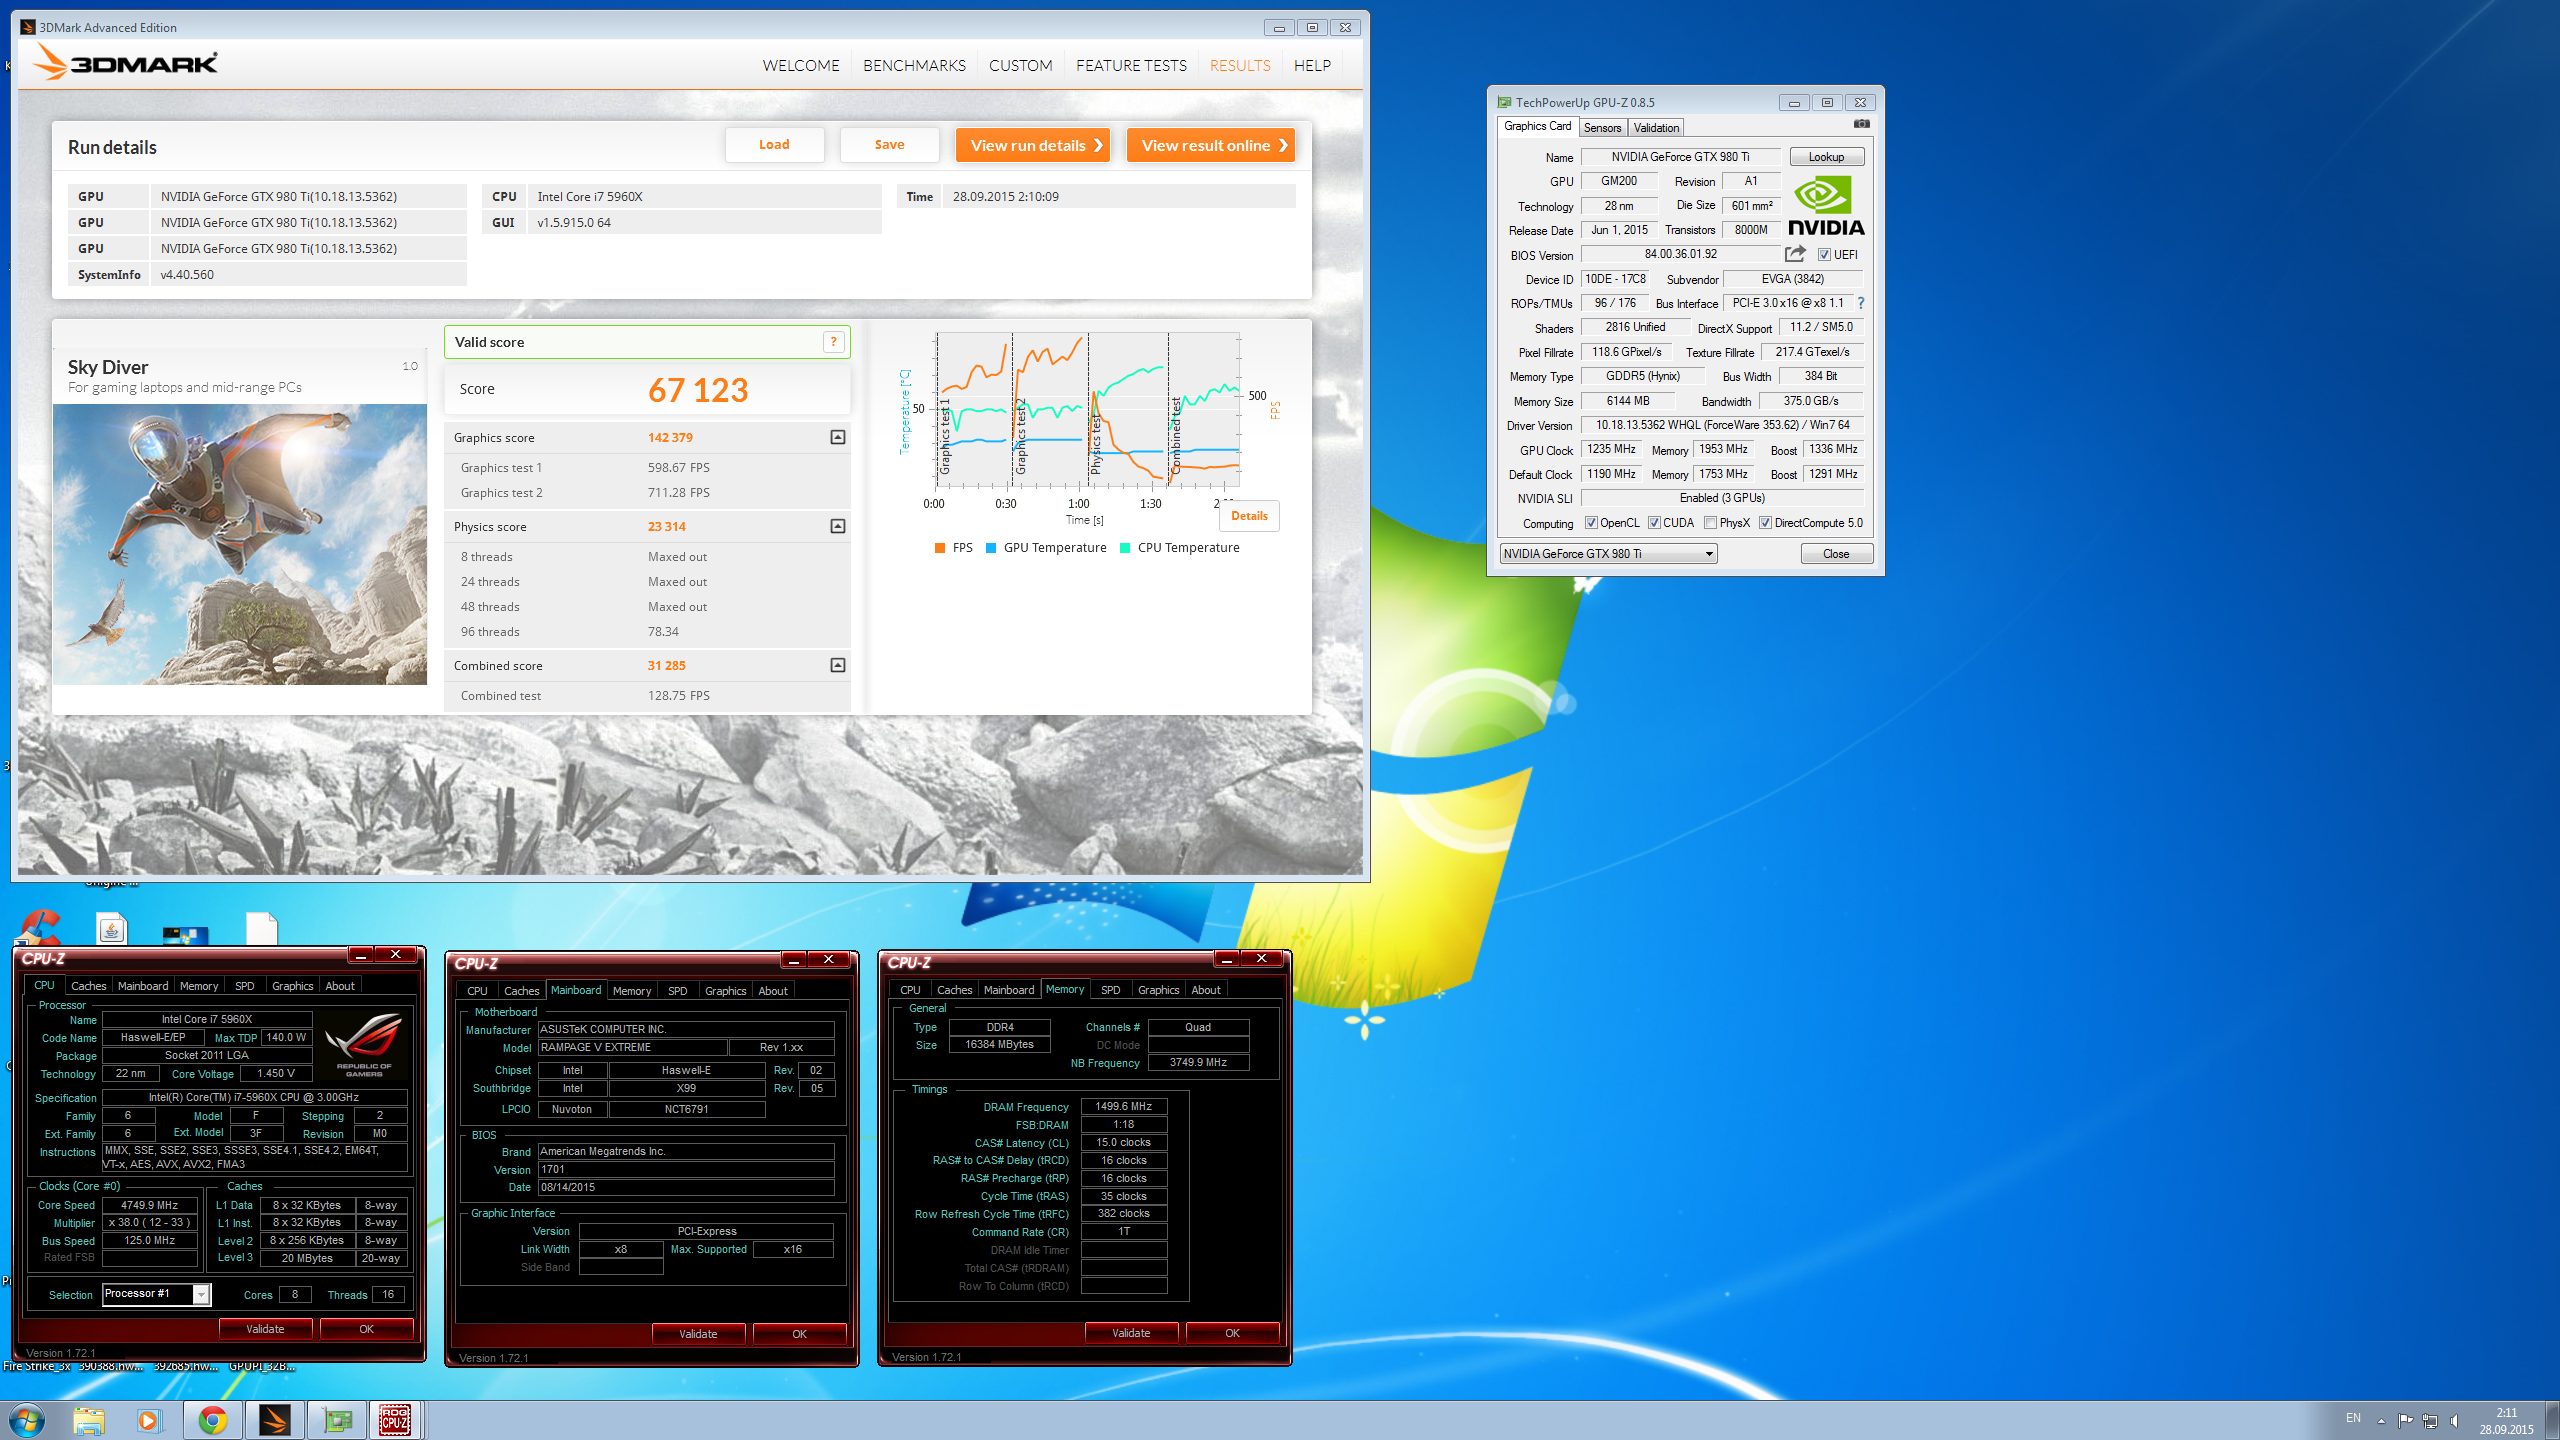Toggle the CUDA checkbox in GPU-Z
2560x1440 pixels.
[x=1654, y=523]
